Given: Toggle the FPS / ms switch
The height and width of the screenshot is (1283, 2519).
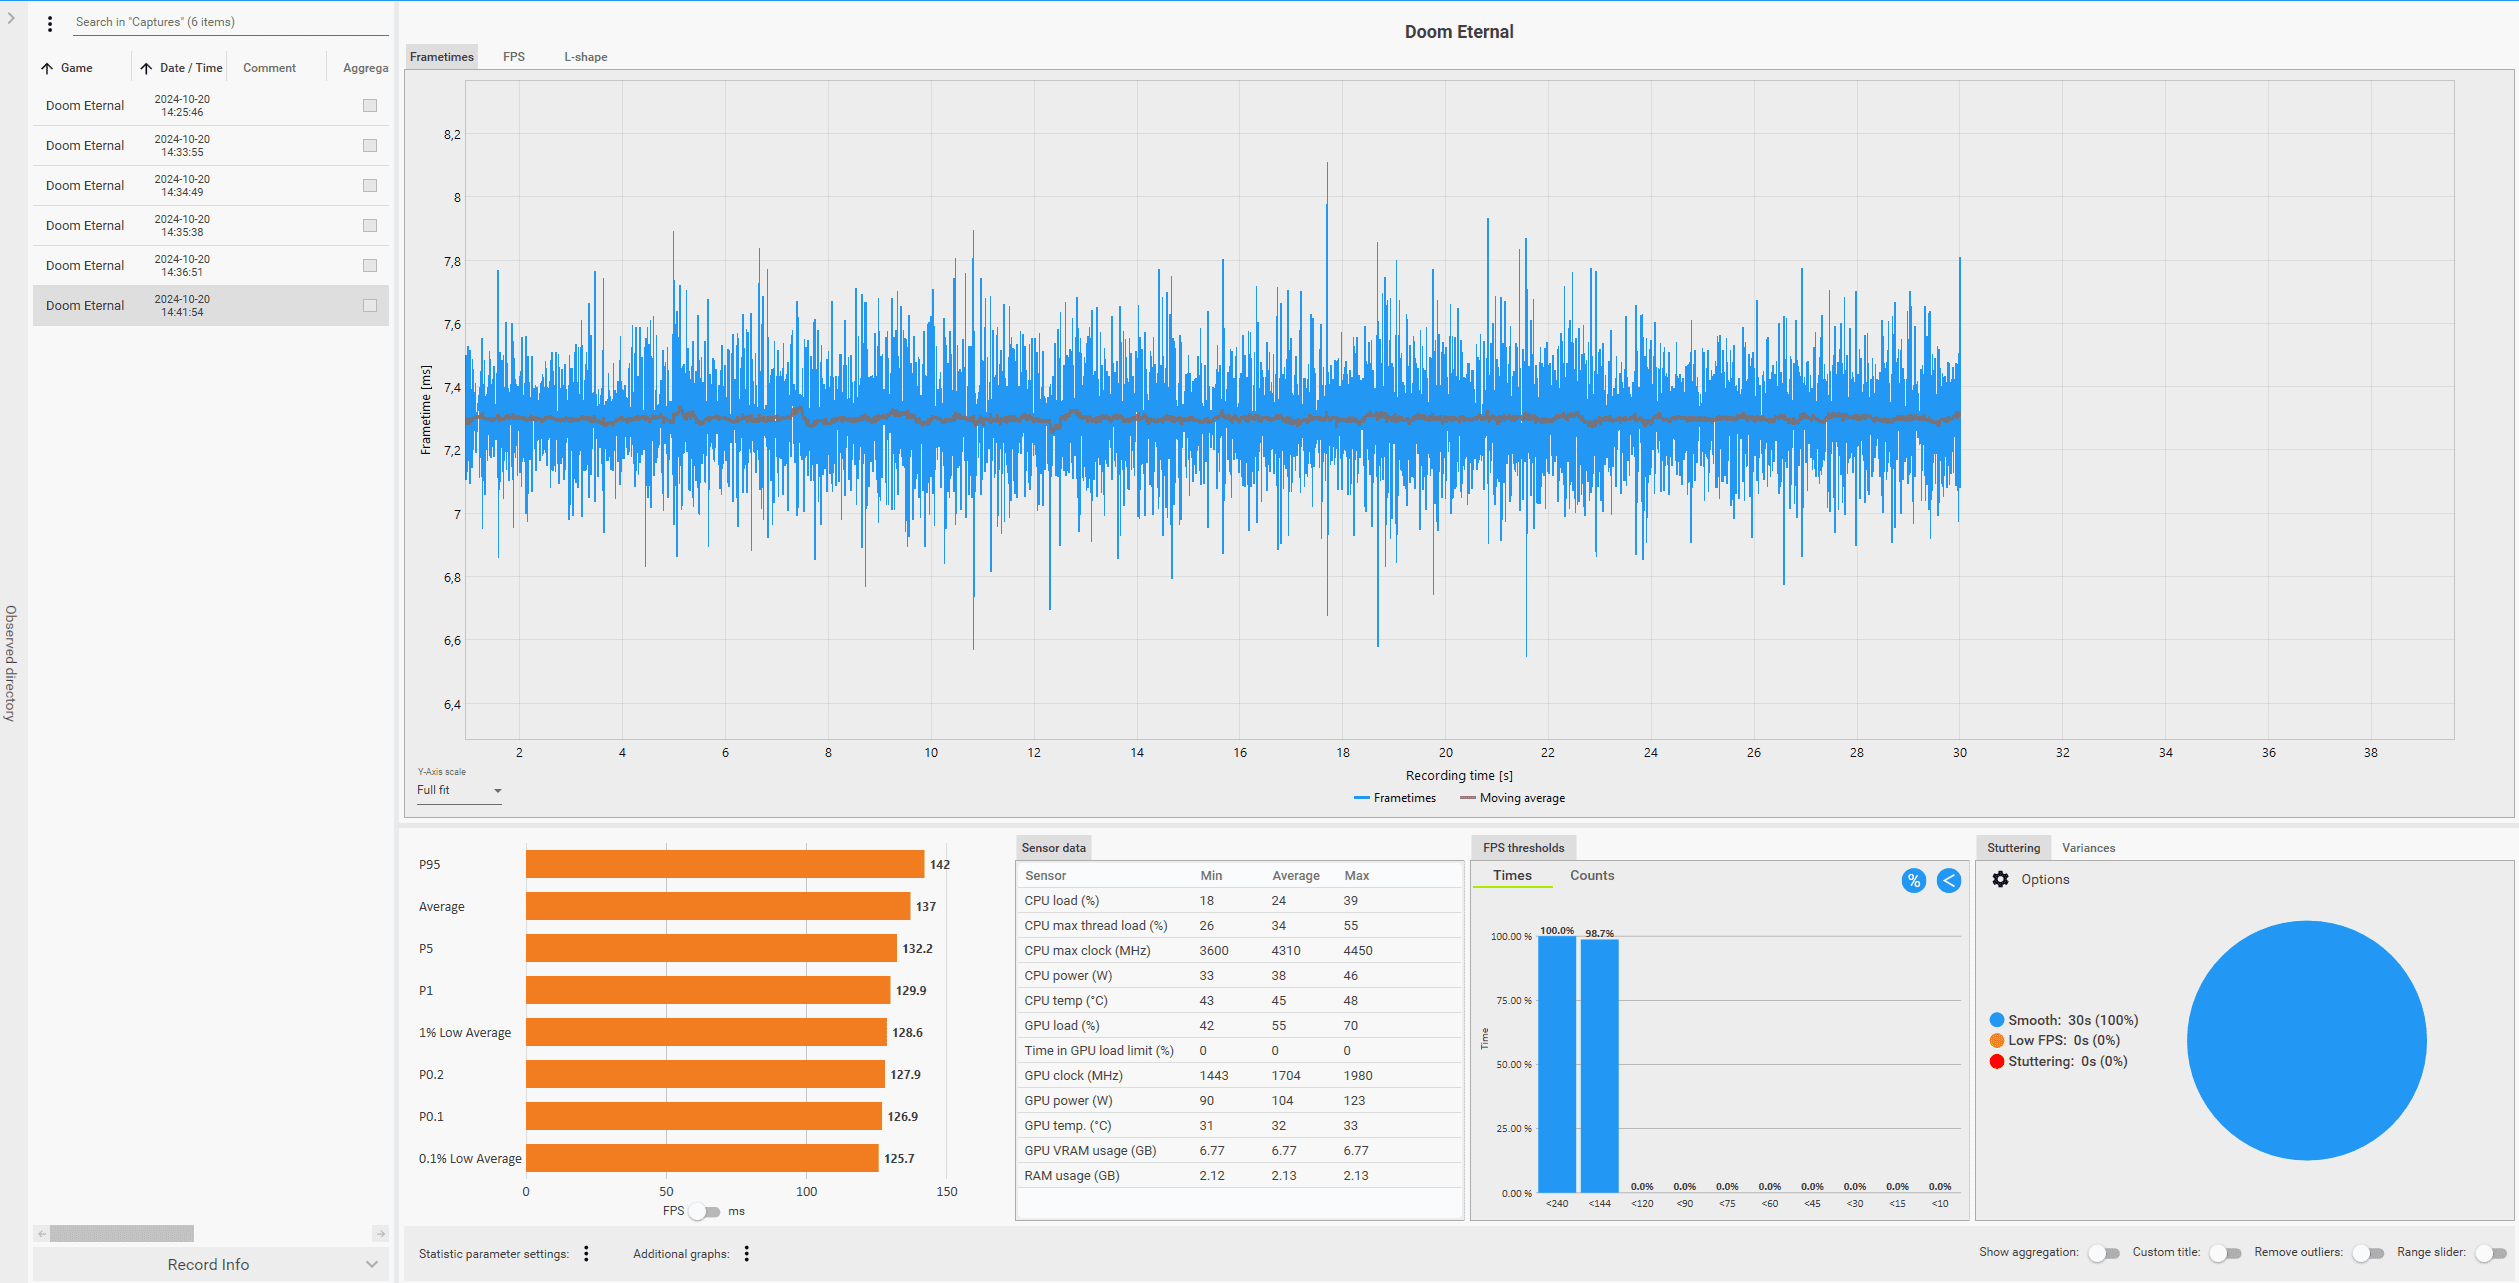Looking at the screenshot, I should click(705, 1211).
